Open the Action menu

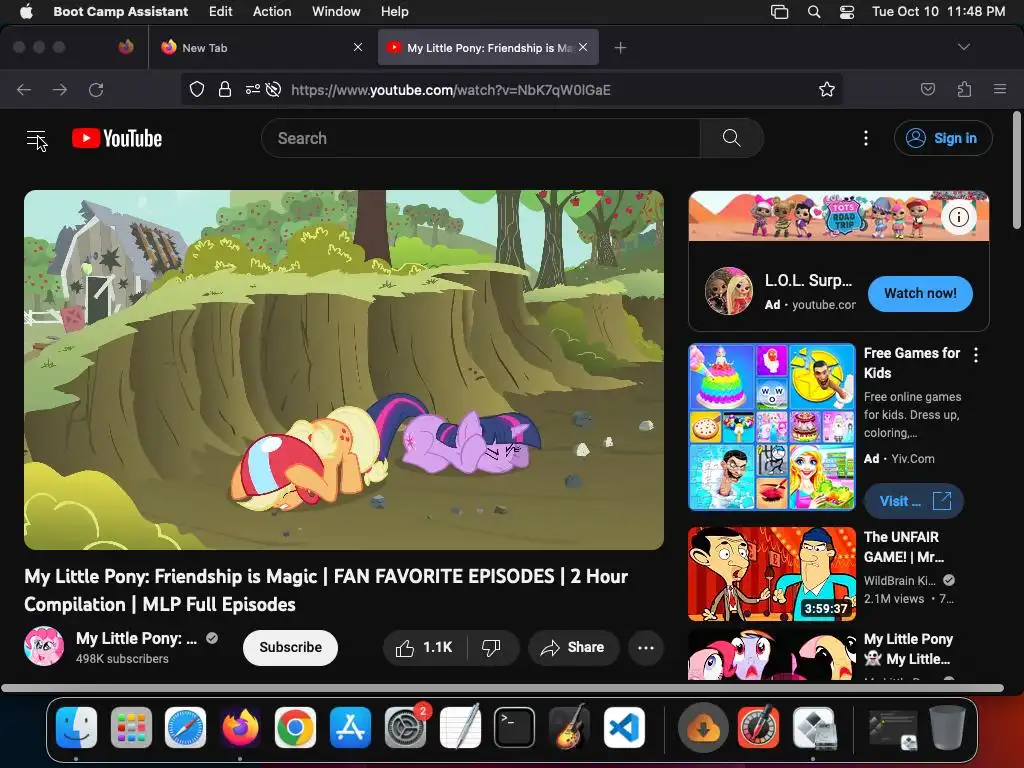coord(272,12)
